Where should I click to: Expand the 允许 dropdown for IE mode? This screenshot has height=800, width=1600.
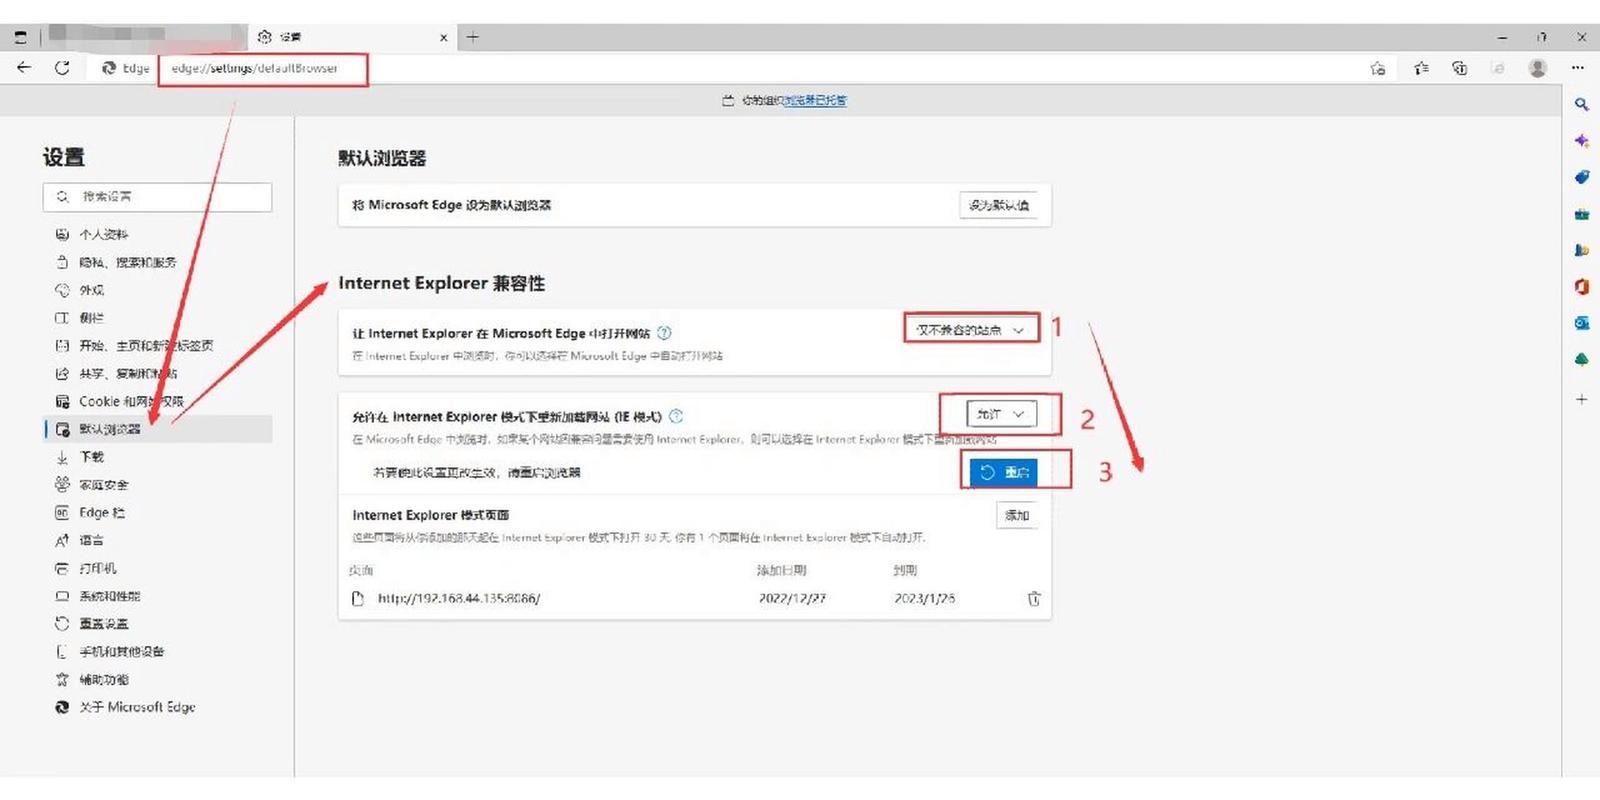(x=1001, y=414)
